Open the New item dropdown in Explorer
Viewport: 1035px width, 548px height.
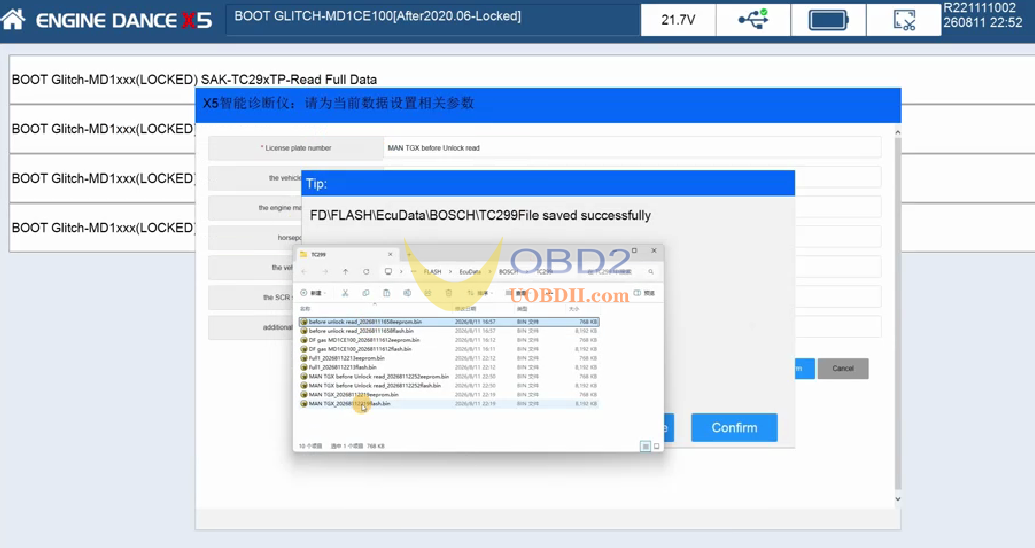(313, 292)
